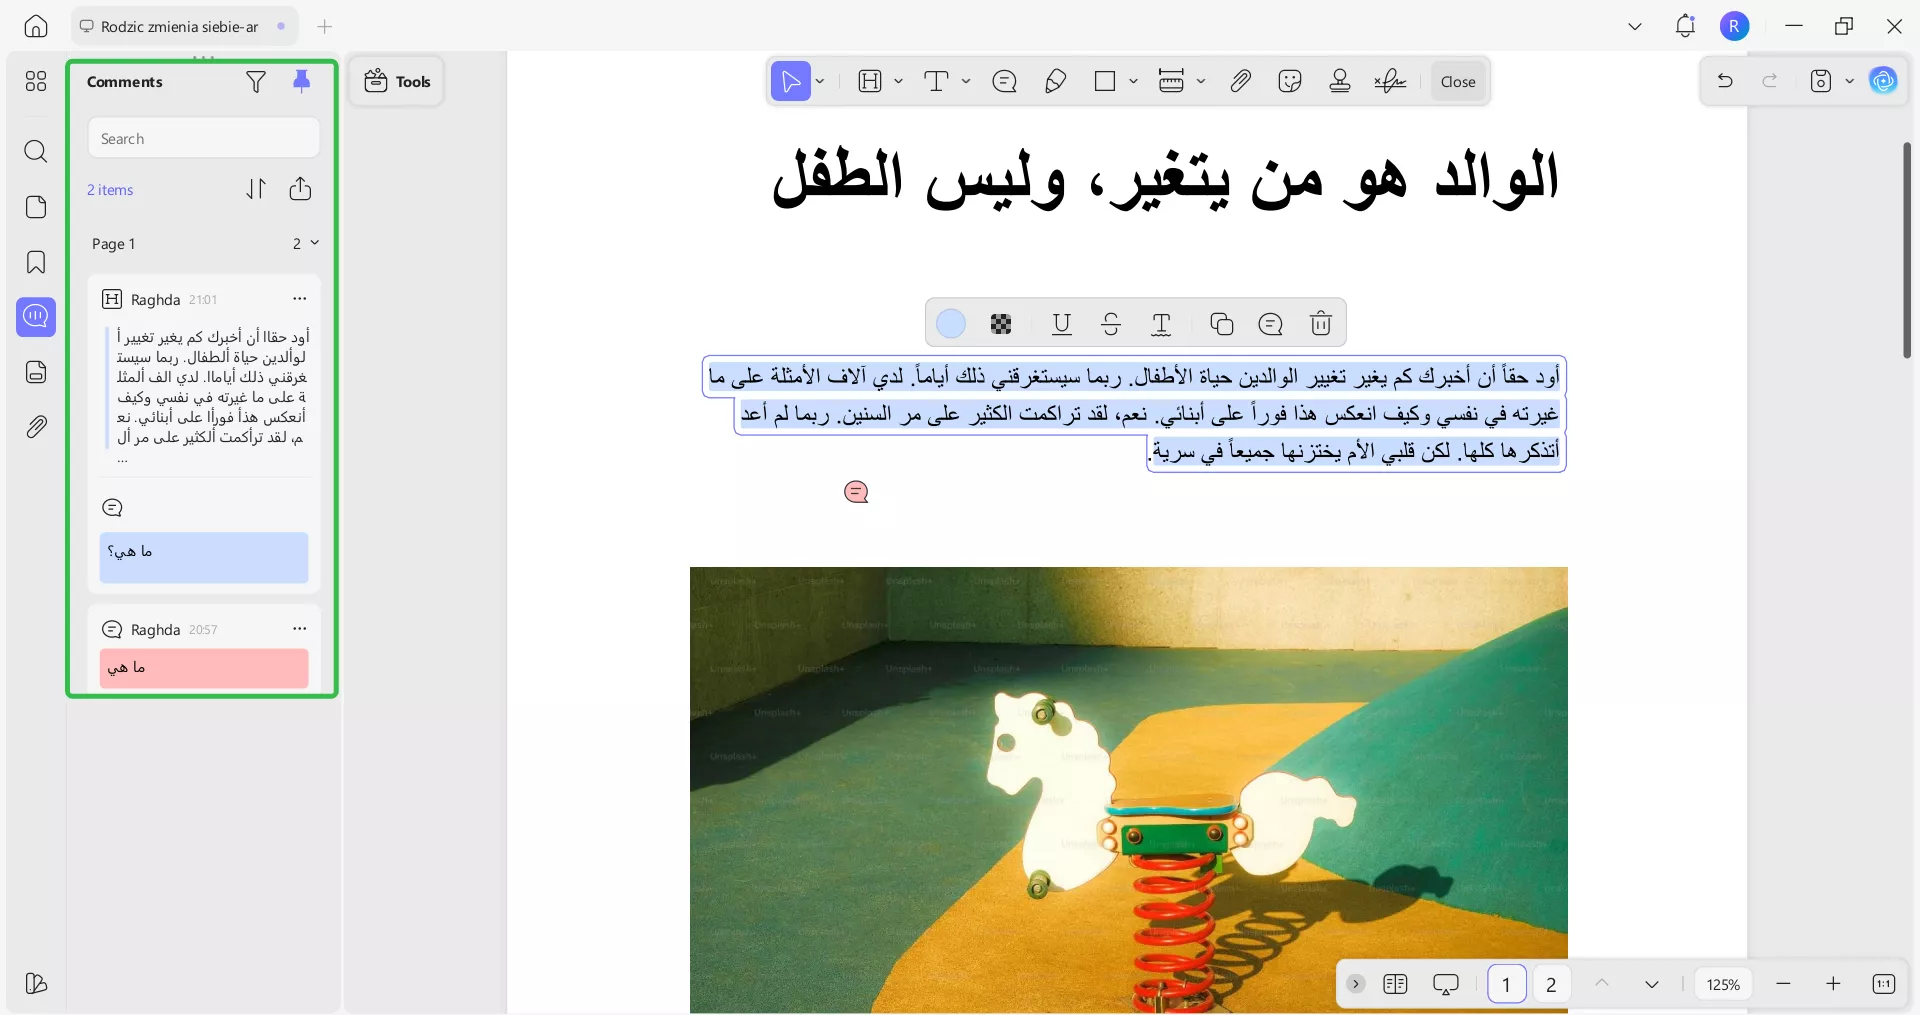
Task: Apply strikethrough to the selected text
Action: (x=1111, y=323)
